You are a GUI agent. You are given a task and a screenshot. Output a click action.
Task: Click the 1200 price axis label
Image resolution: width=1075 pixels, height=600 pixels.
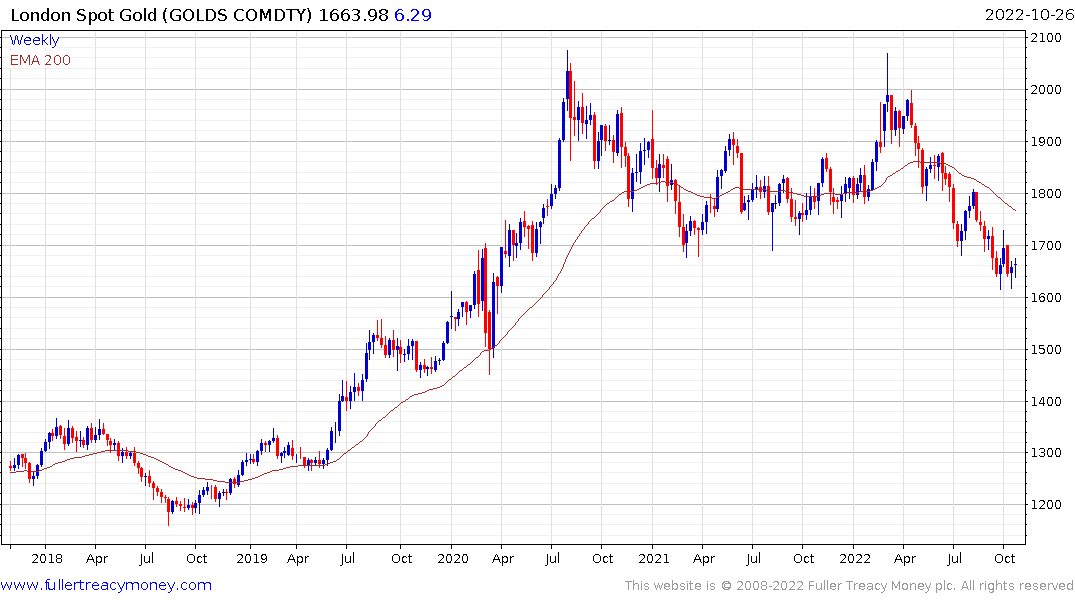(1046, 505)
